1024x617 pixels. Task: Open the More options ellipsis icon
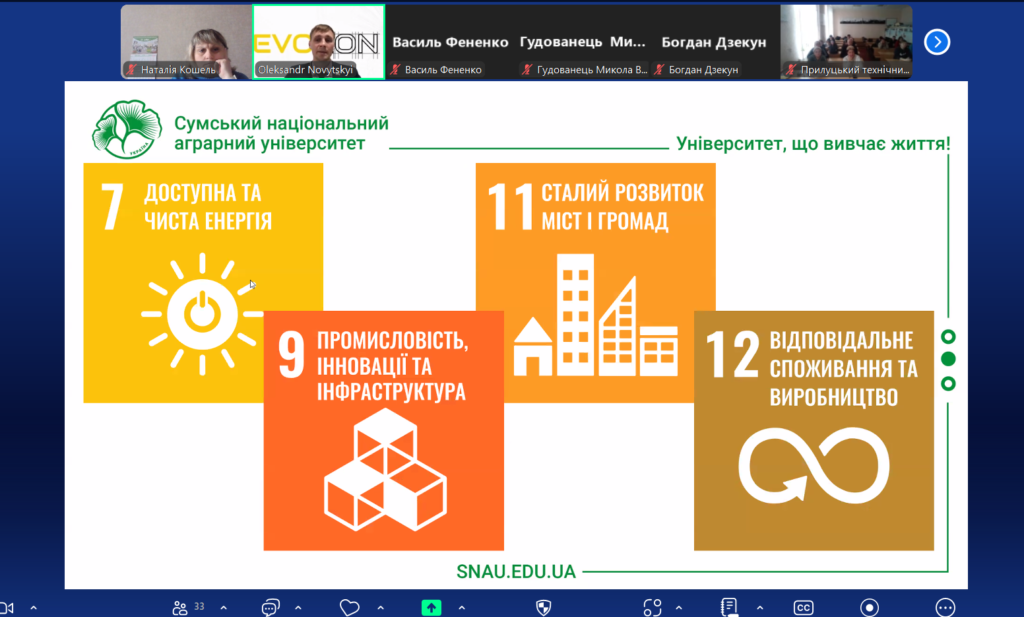[x=945, y=607]
